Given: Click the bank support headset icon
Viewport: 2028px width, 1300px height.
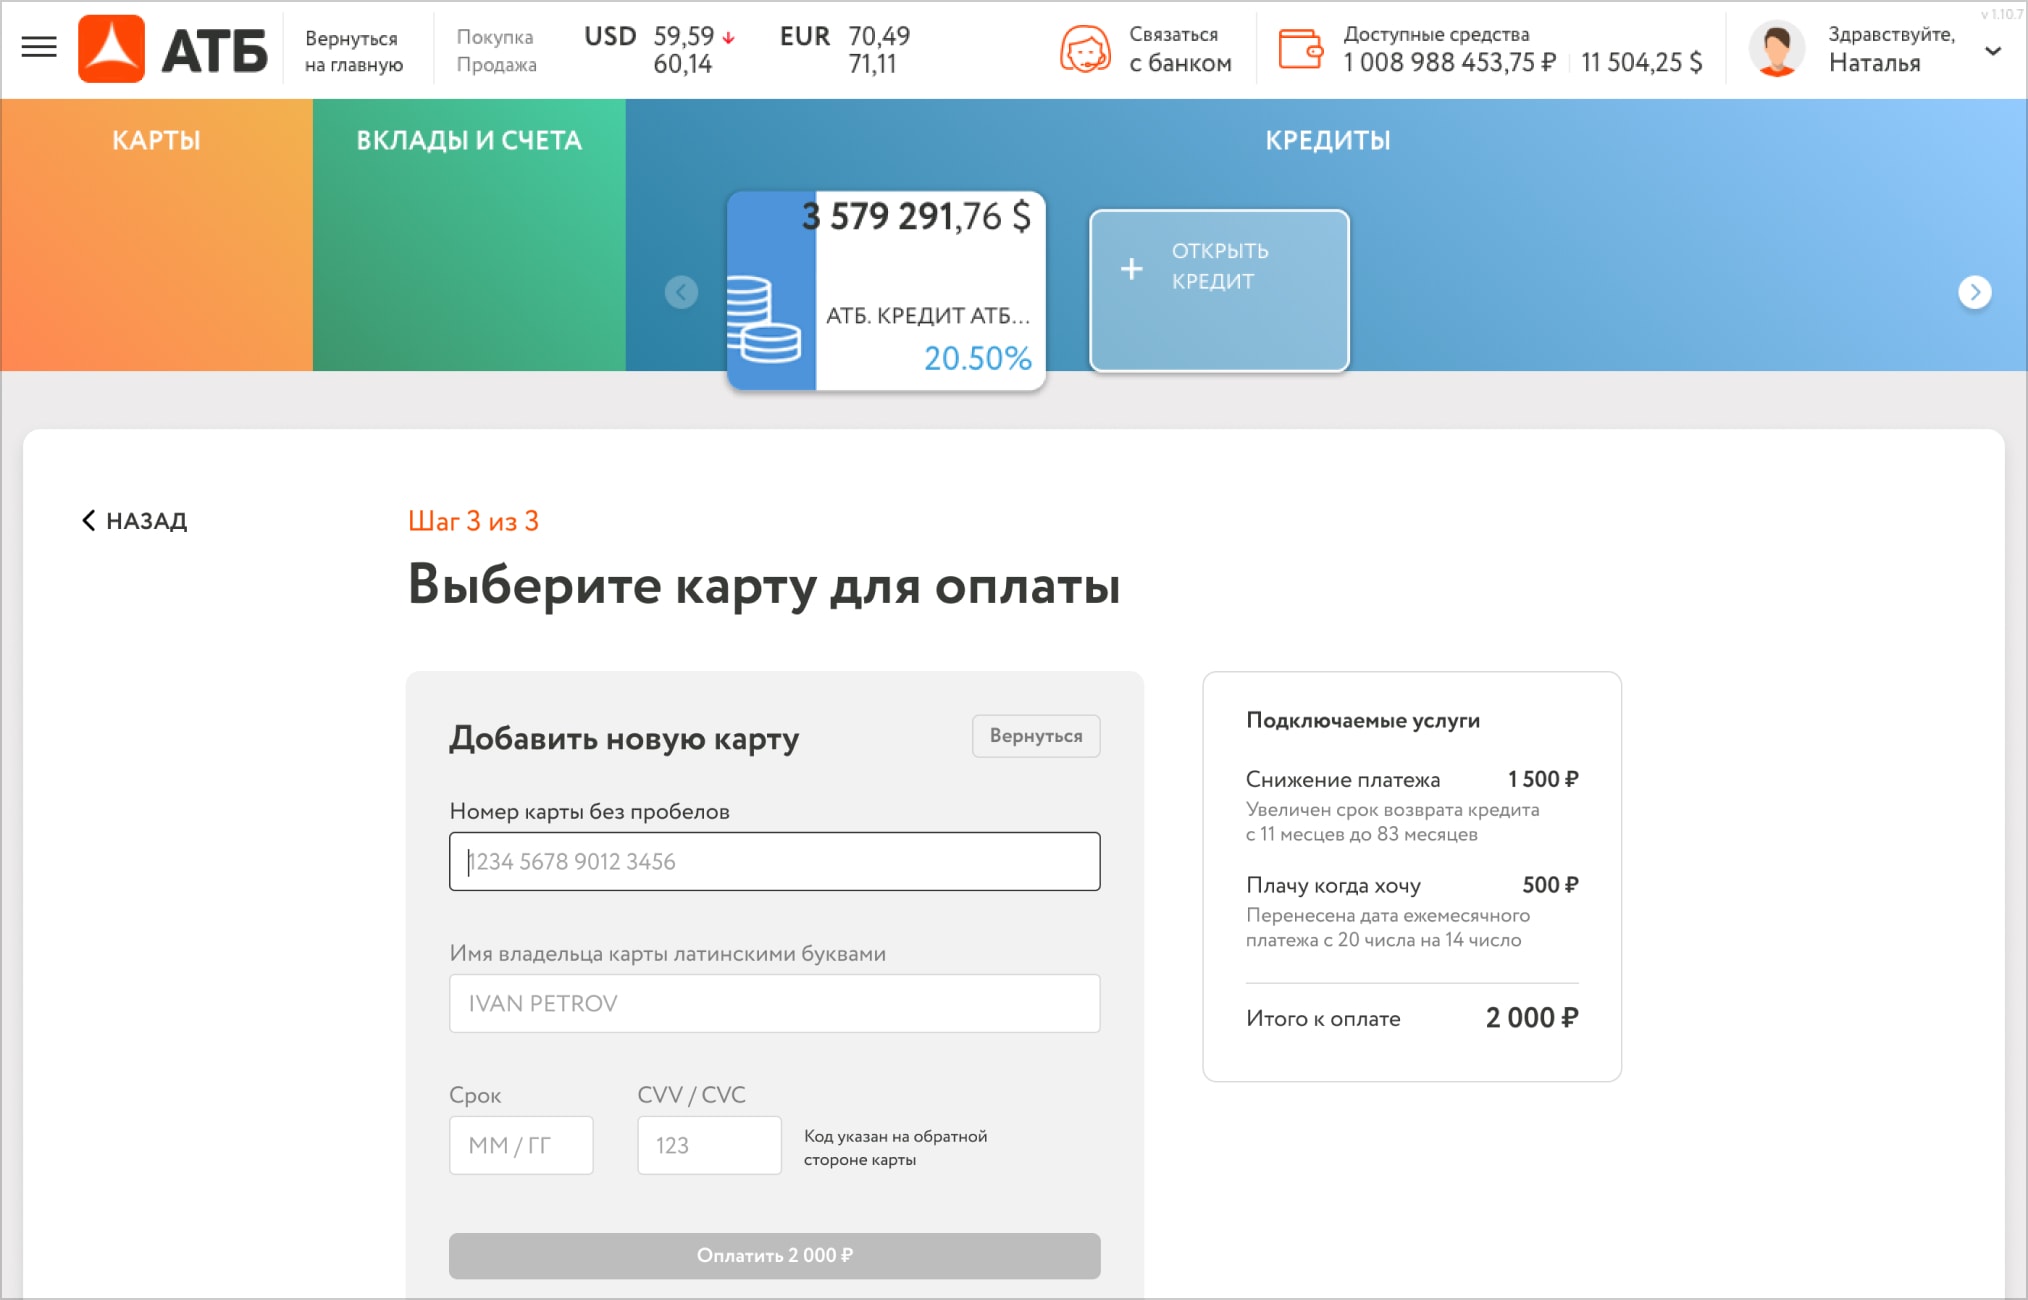Looking at the screenshot, I should click(1084, 49).
